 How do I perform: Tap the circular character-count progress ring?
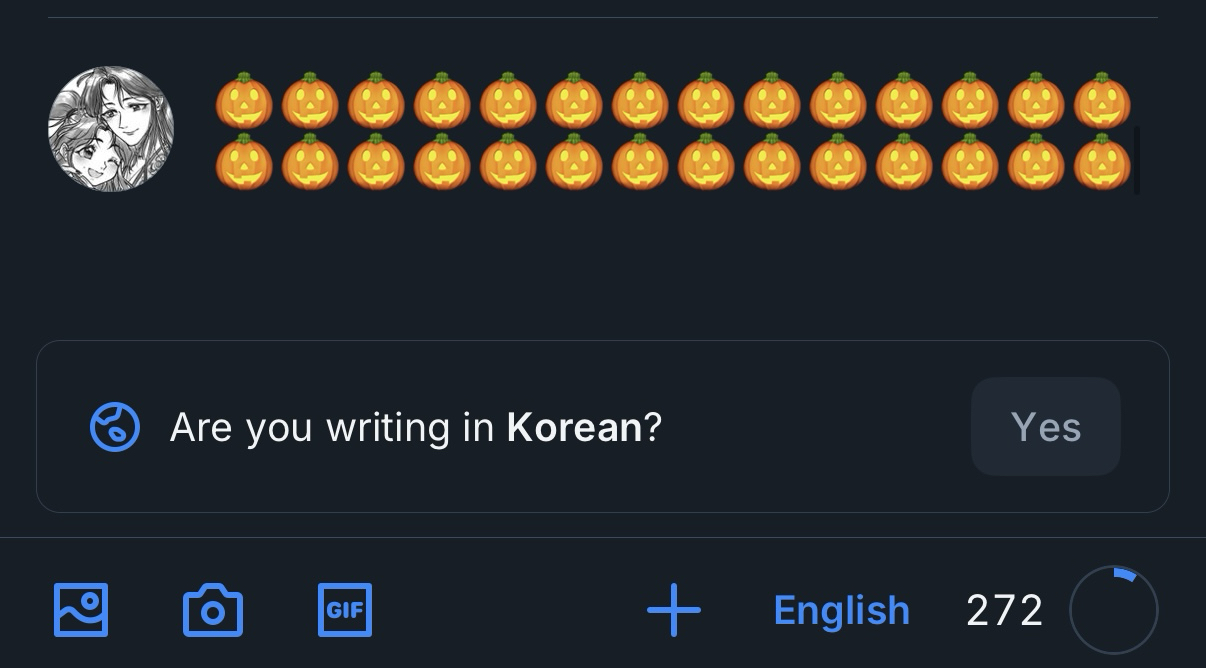click(x=1113, y=610)
